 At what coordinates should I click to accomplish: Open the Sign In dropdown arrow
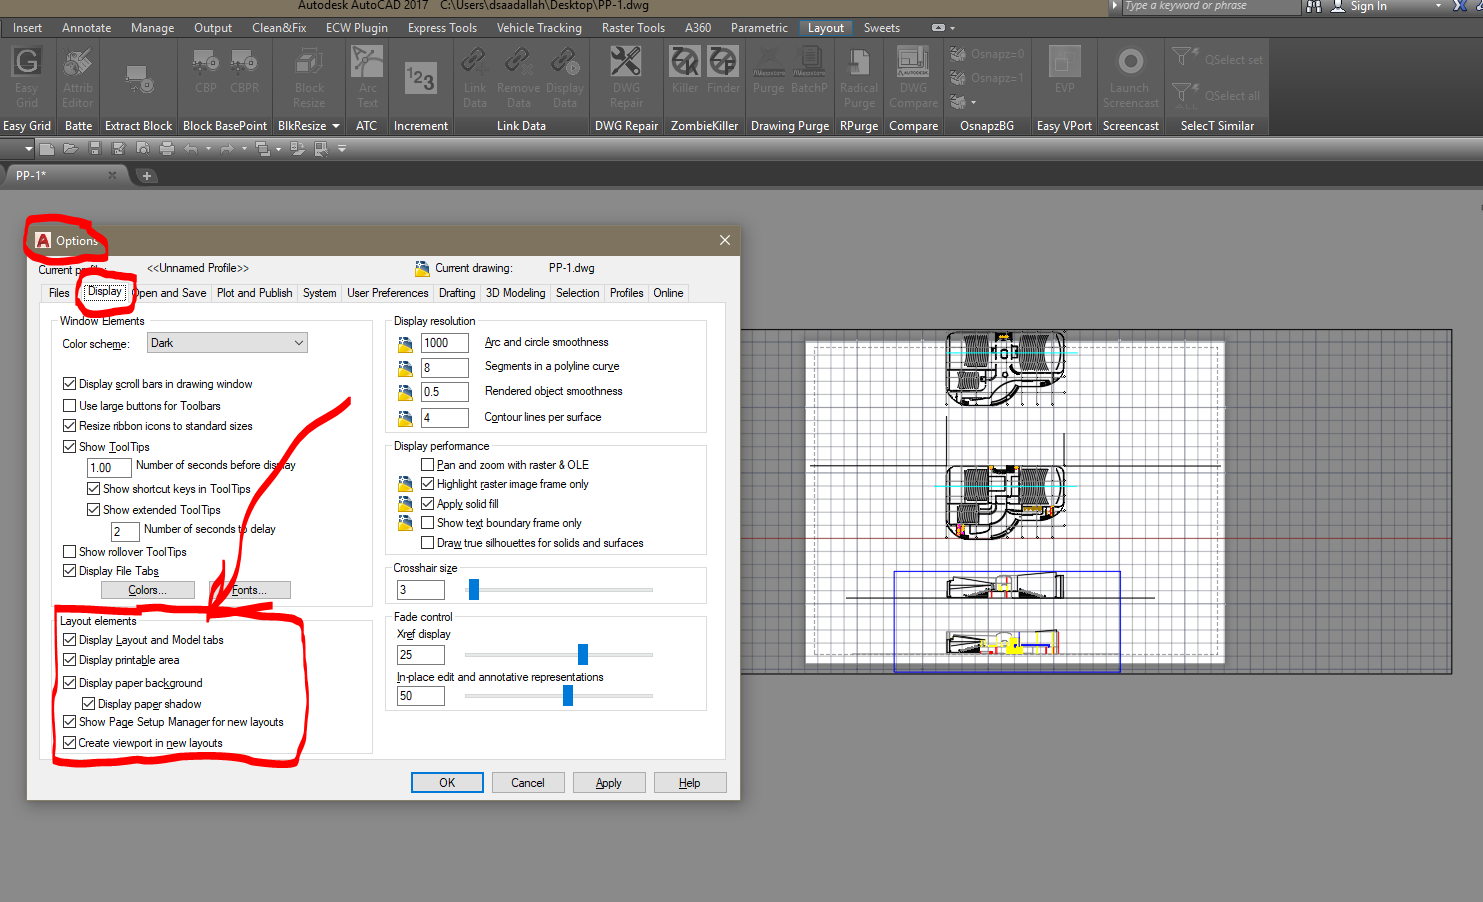tap(1439, 6)
